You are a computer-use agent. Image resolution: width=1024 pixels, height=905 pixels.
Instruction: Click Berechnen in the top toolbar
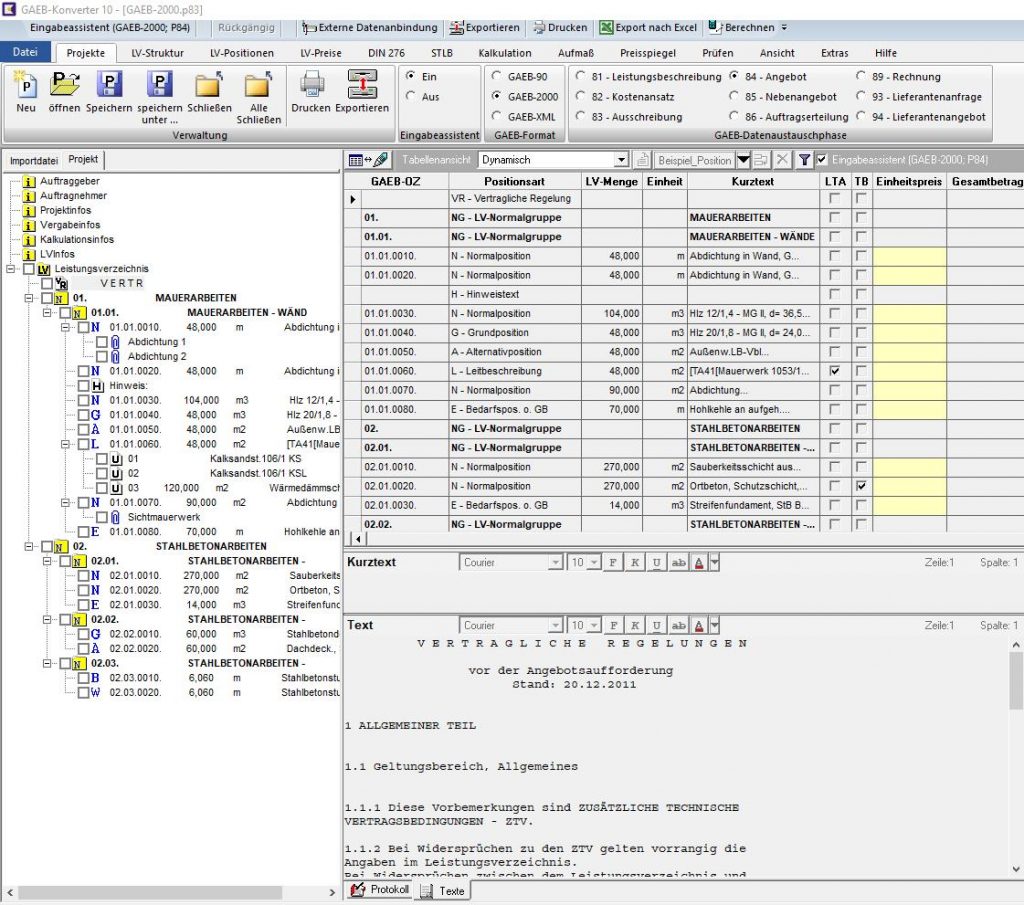(x=742, y=27)
